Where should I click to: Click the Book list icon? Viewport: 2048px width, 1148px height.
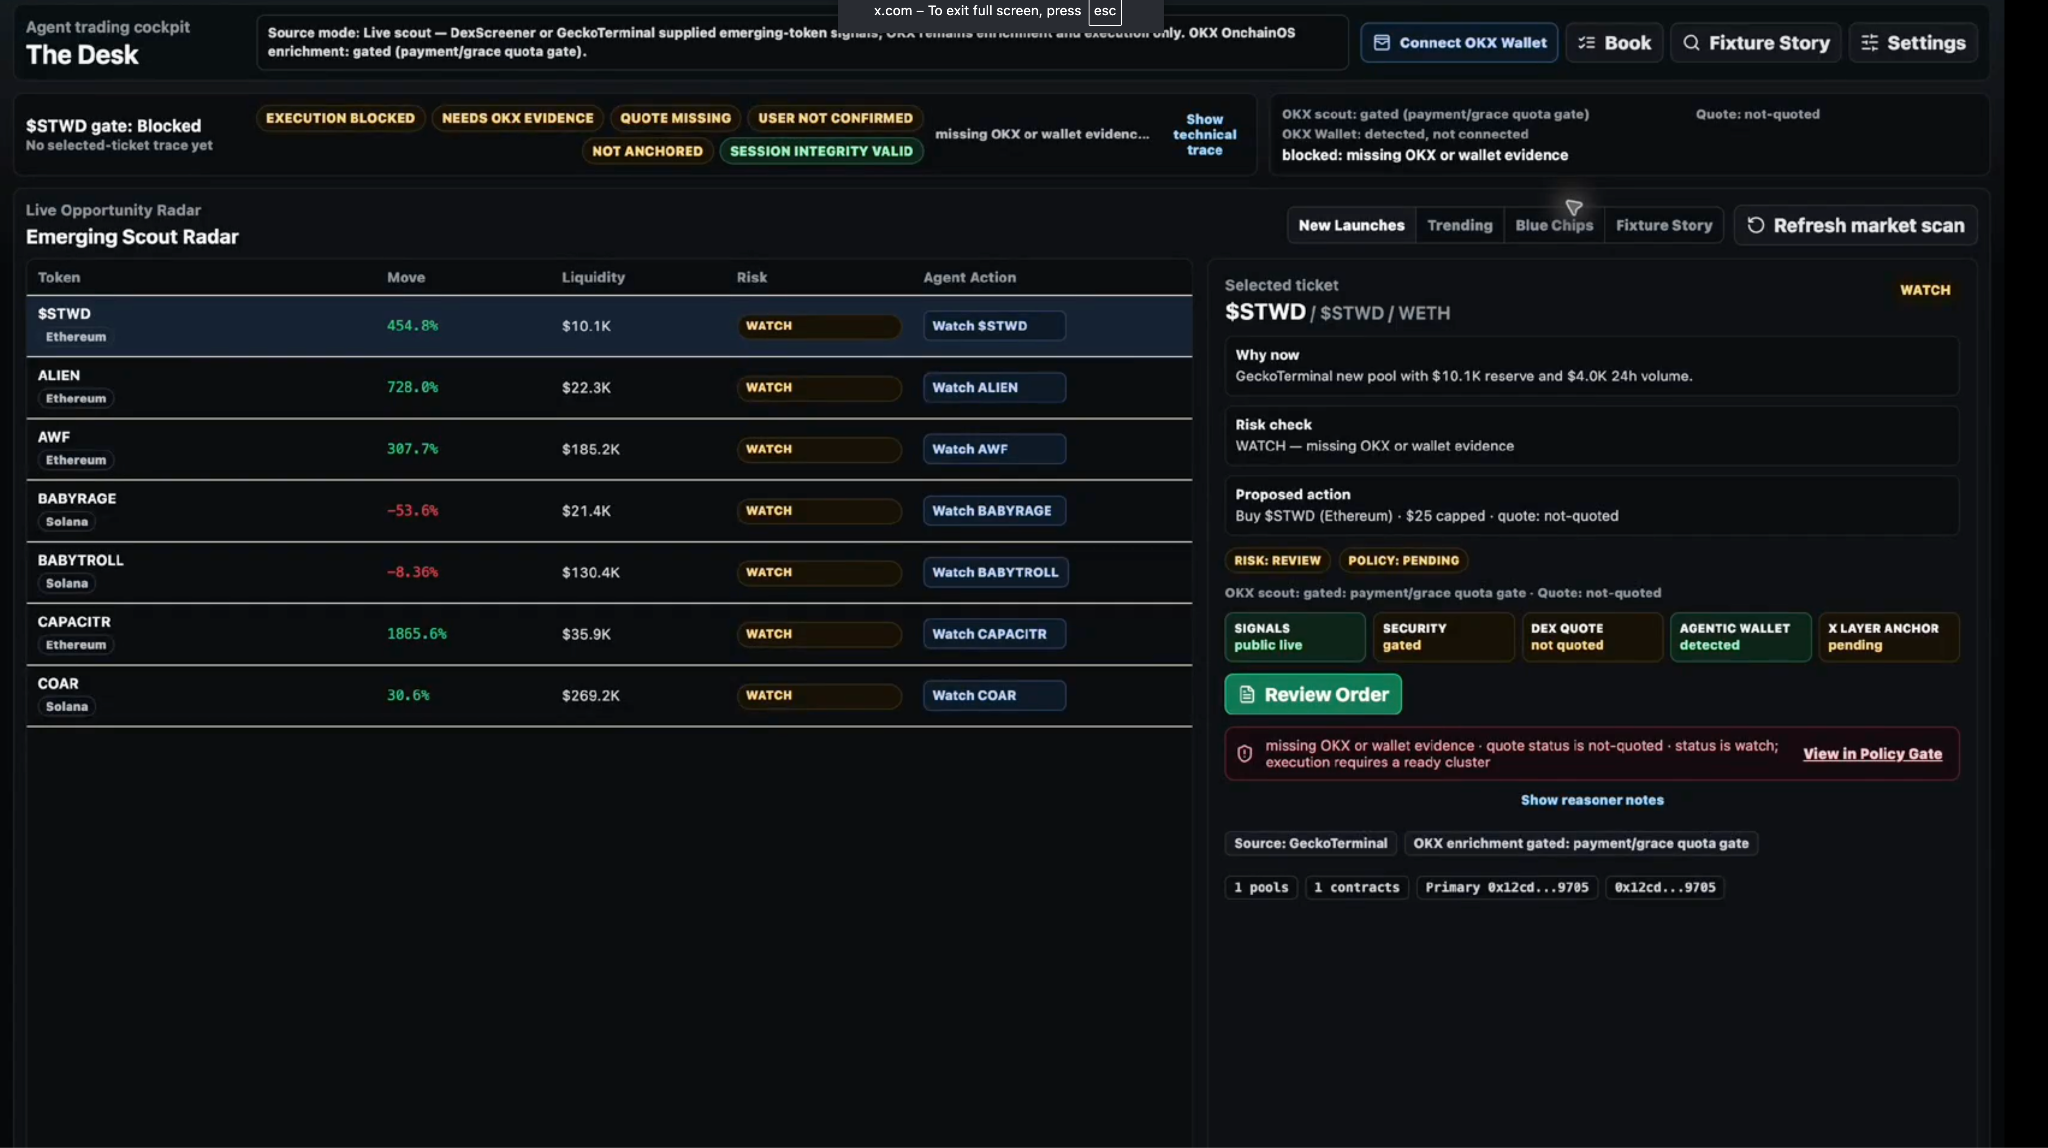click(1586, 43)
